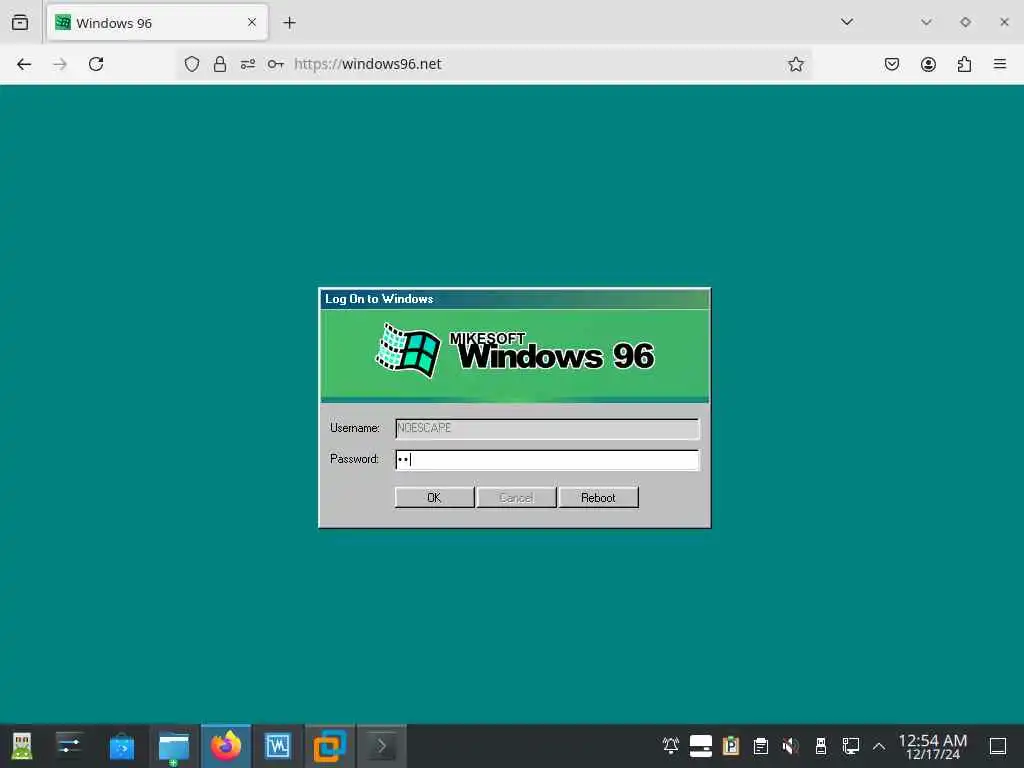Click the window maximize diamond icon
Screen dimensions: 1024x768
click(x=965, y=22)
